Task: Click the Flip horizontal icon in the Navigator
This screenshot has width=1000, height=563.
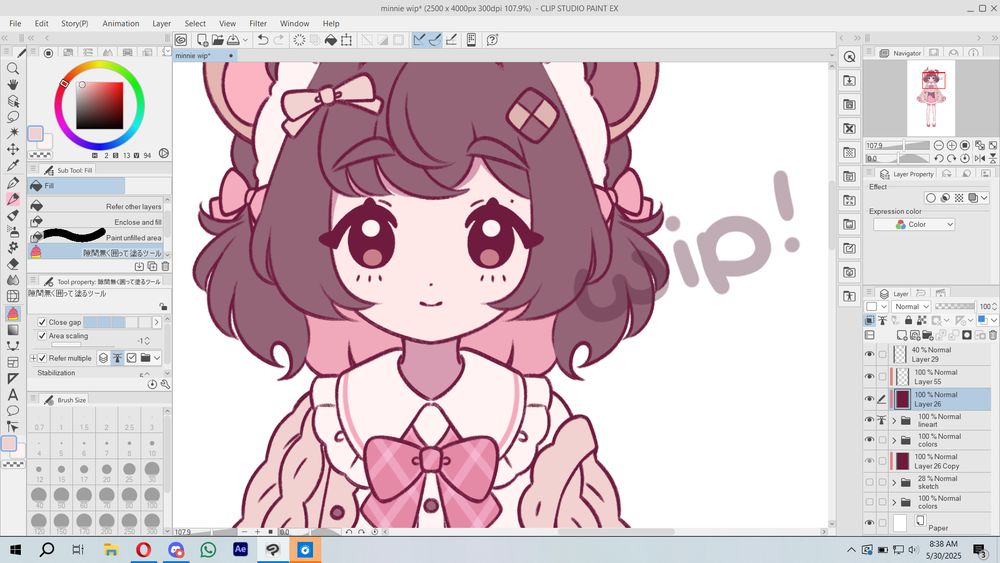Action: pyautogui.click(x=980, y=158)
